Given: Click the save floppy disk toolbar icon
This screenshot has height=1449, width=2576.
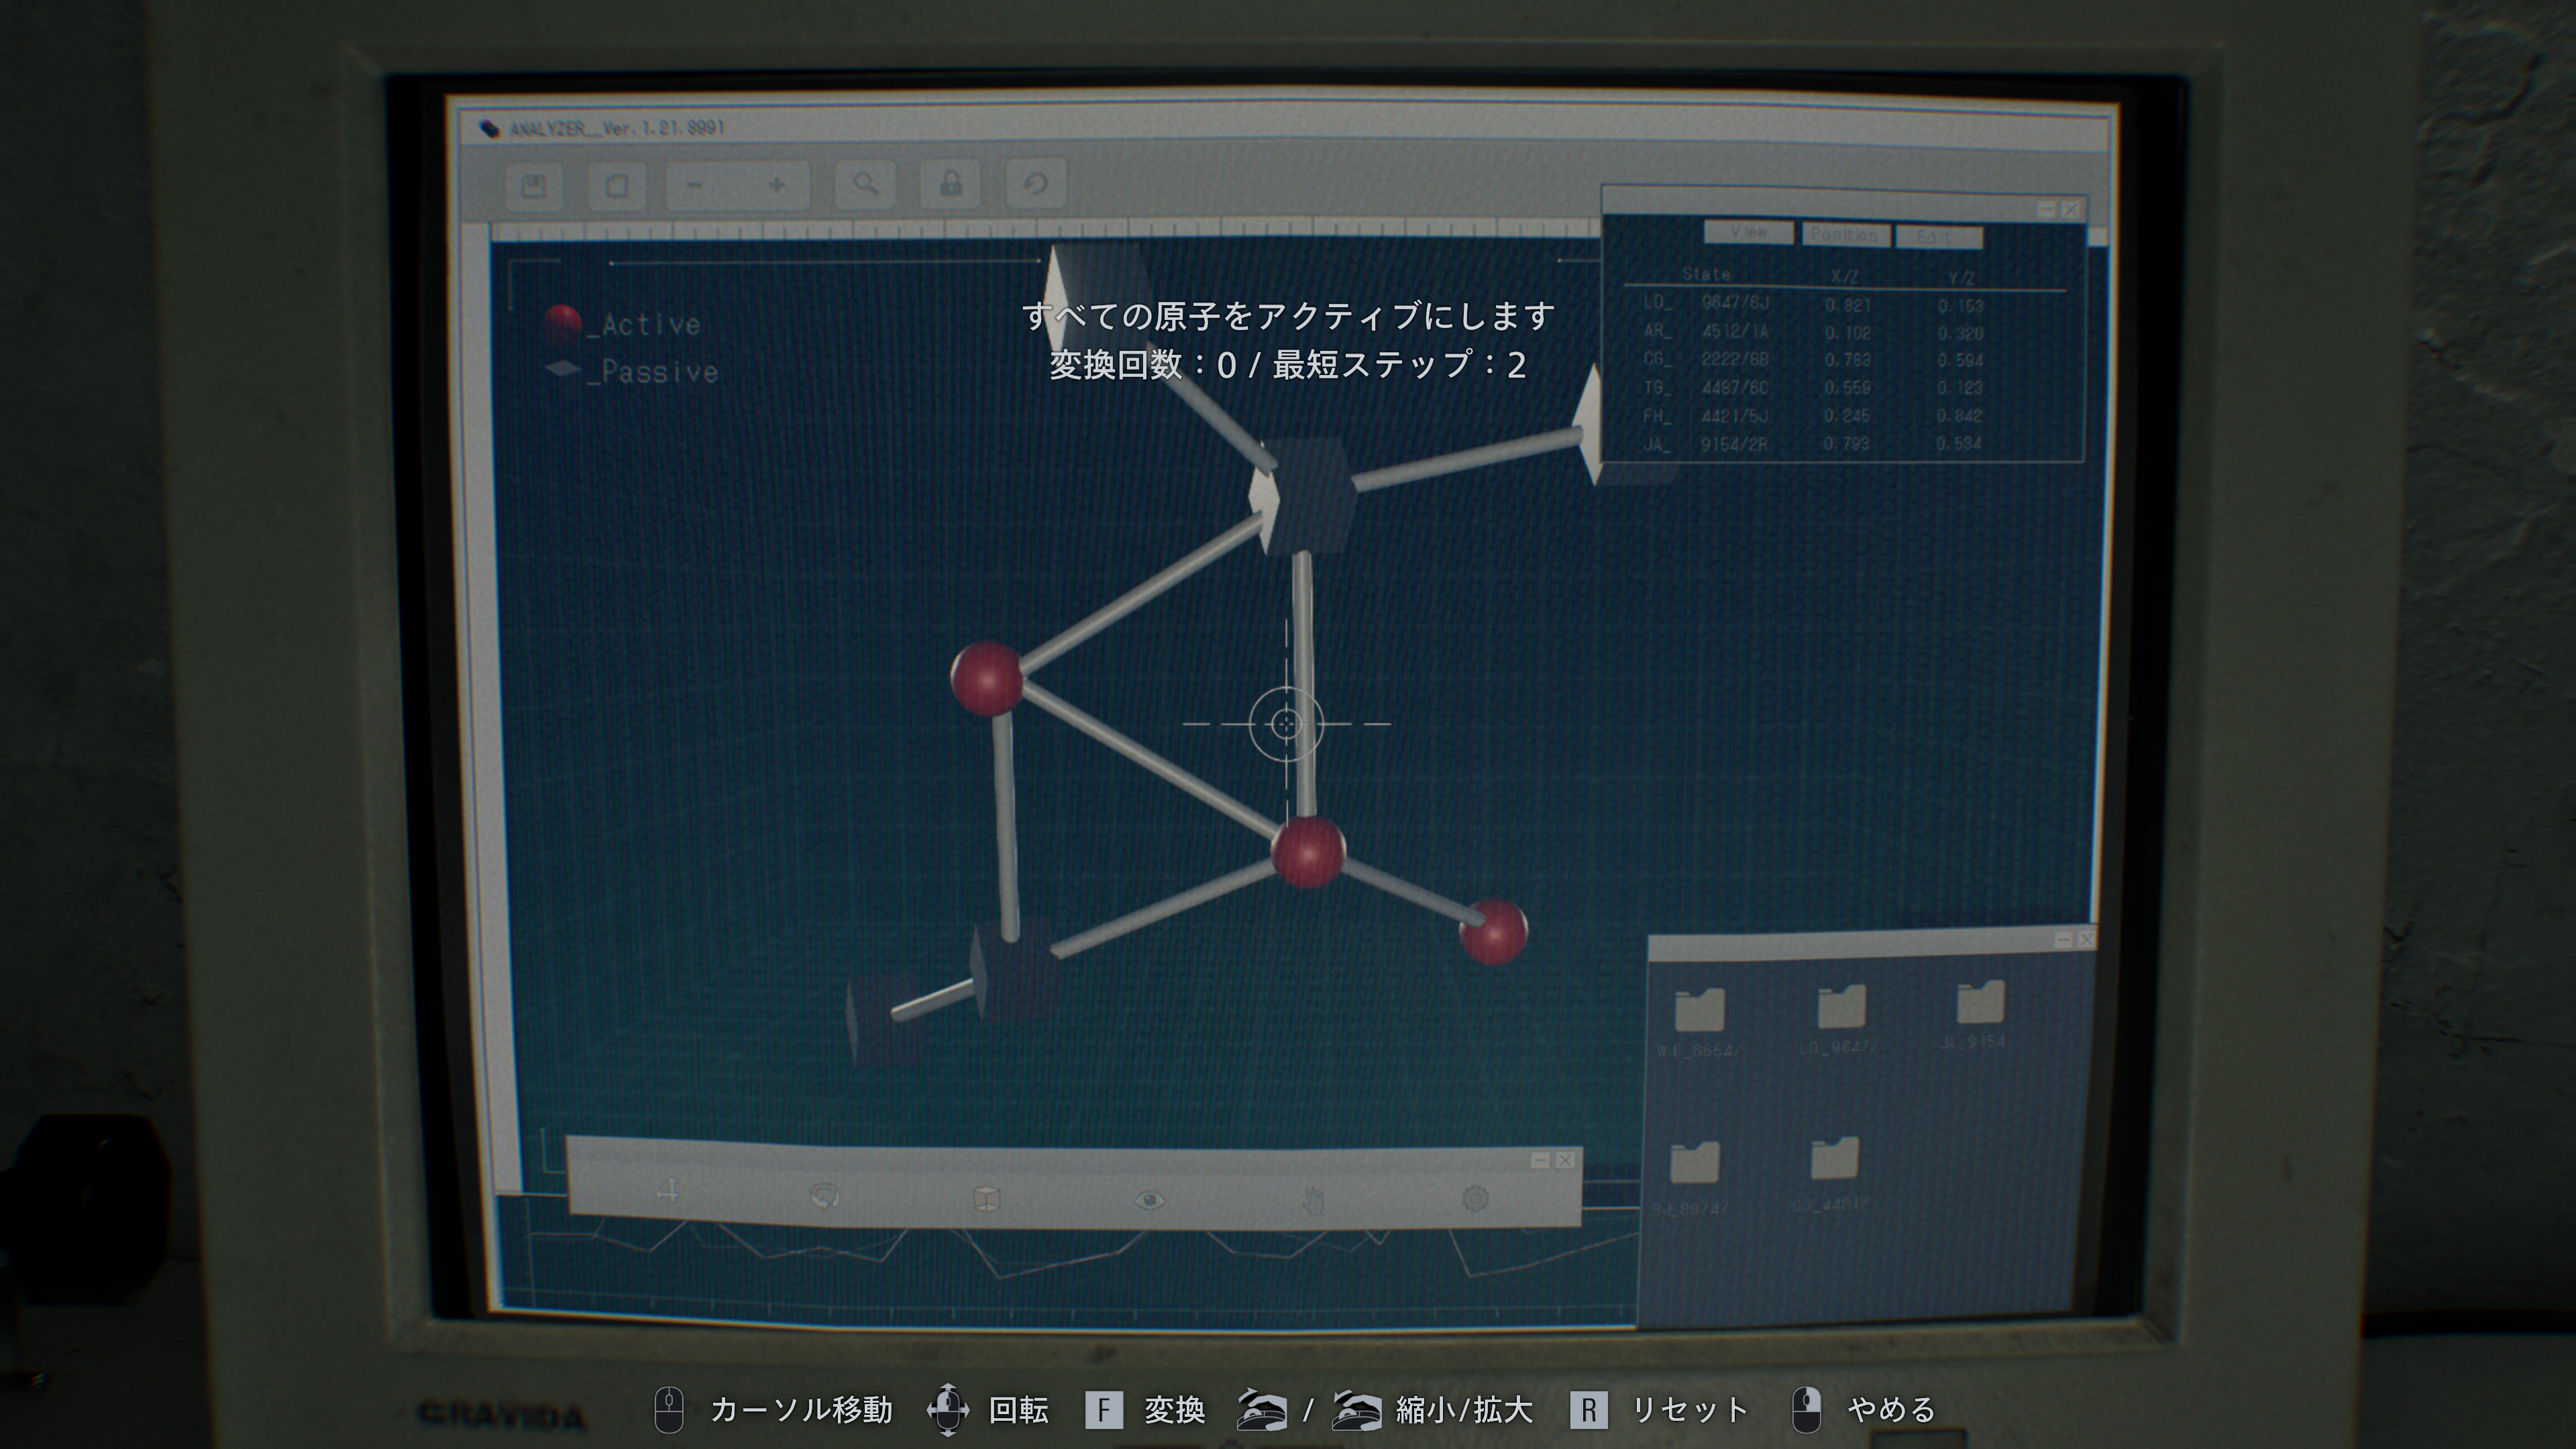Looking at the screenshot, I should point(533,186).
